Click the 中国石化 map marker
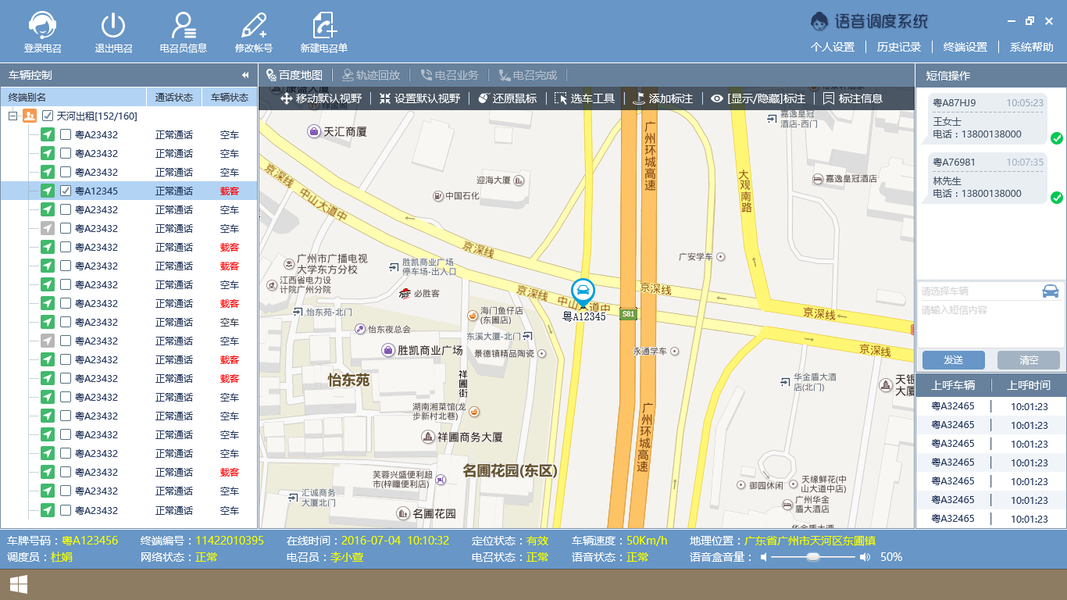Image resolution: width=1067 pixels, height=600 pixels. [439, 196]
